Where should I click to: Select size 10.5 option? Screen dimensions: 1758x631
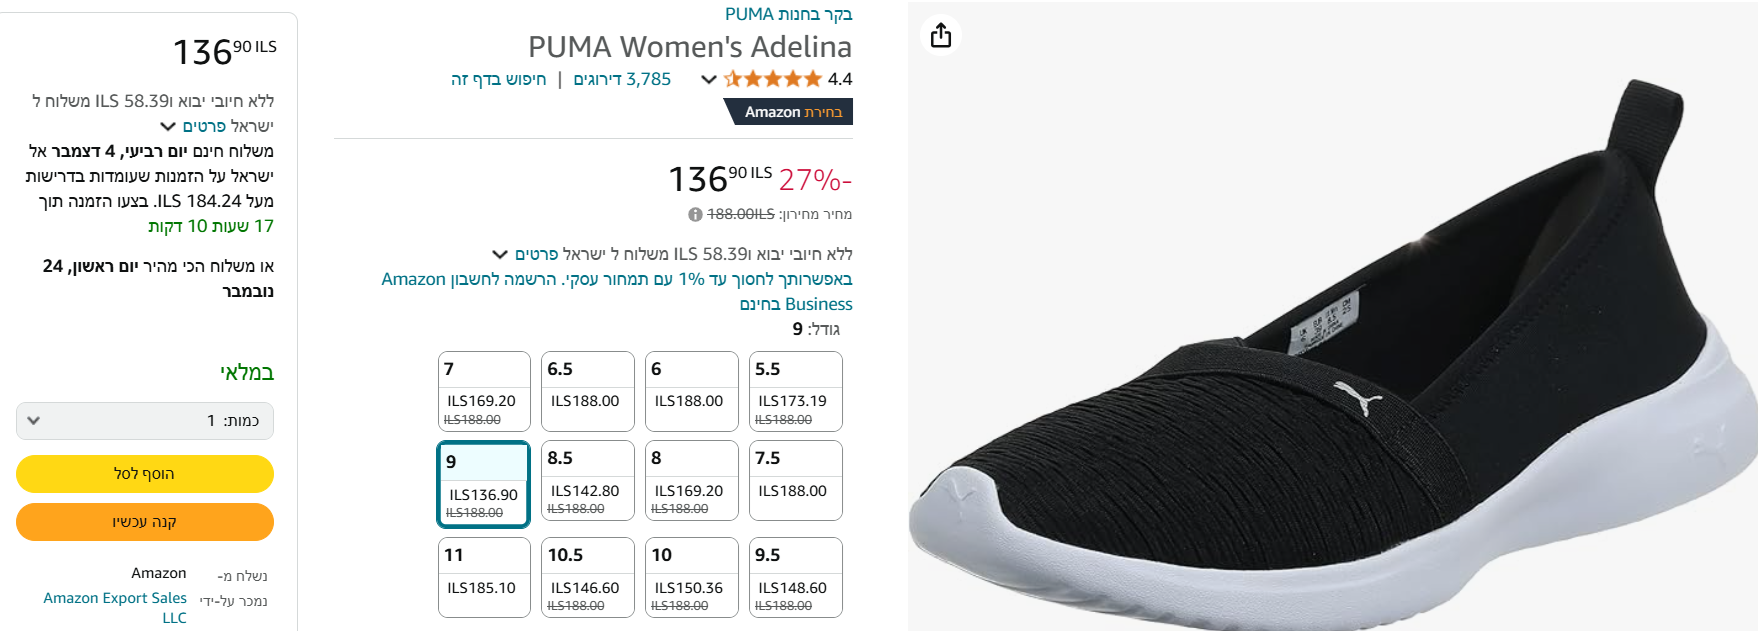point(588,577)
